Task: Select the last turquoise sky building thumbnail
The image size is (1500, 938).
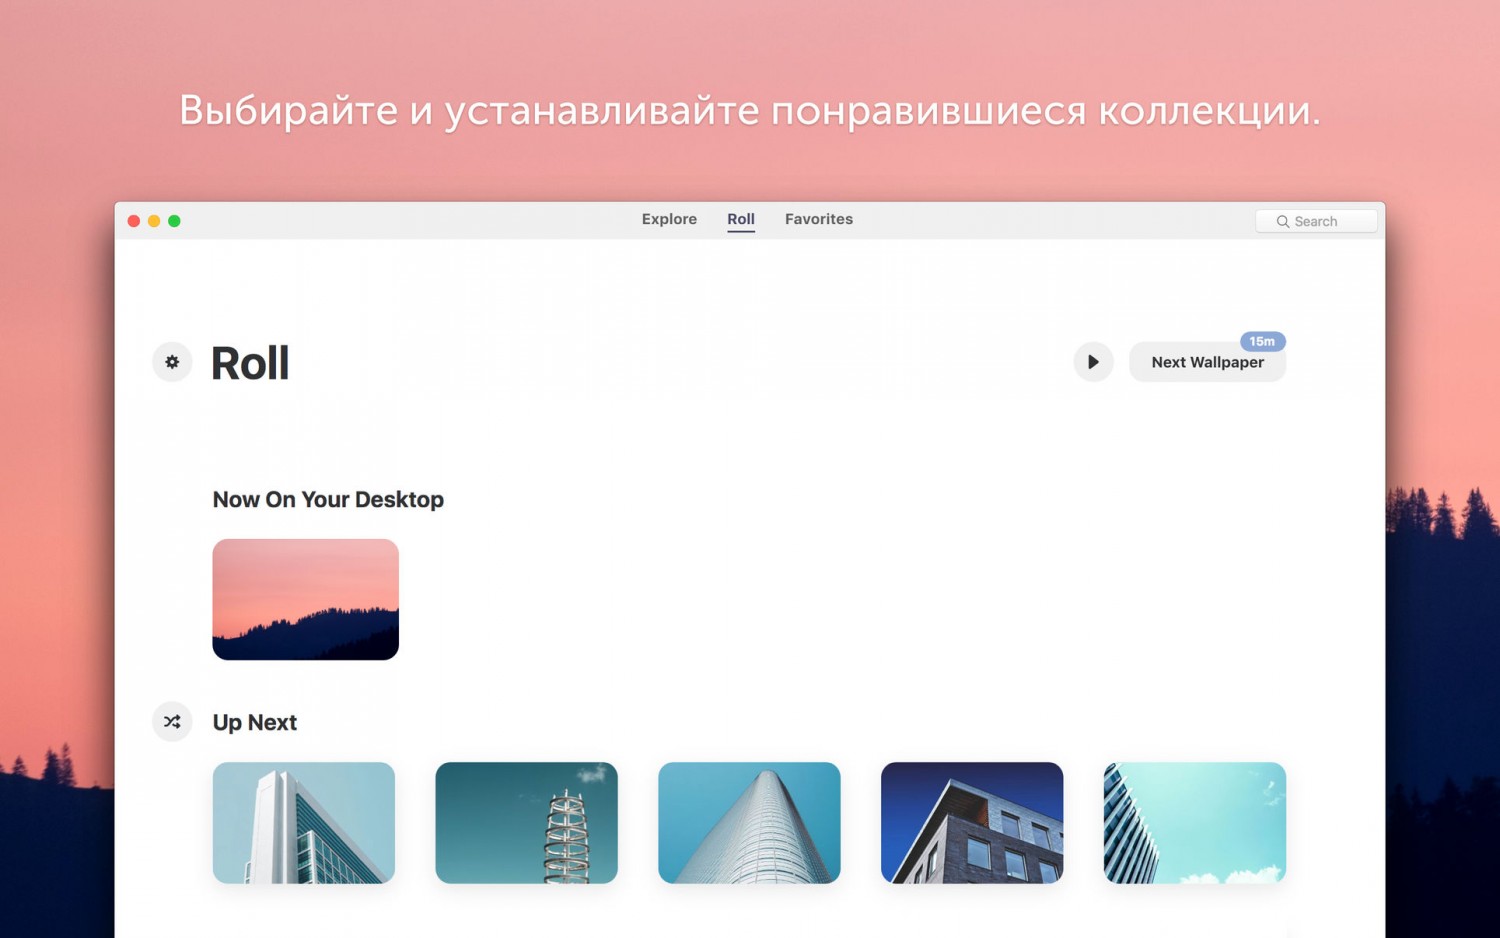Action: pos(1194,823)
